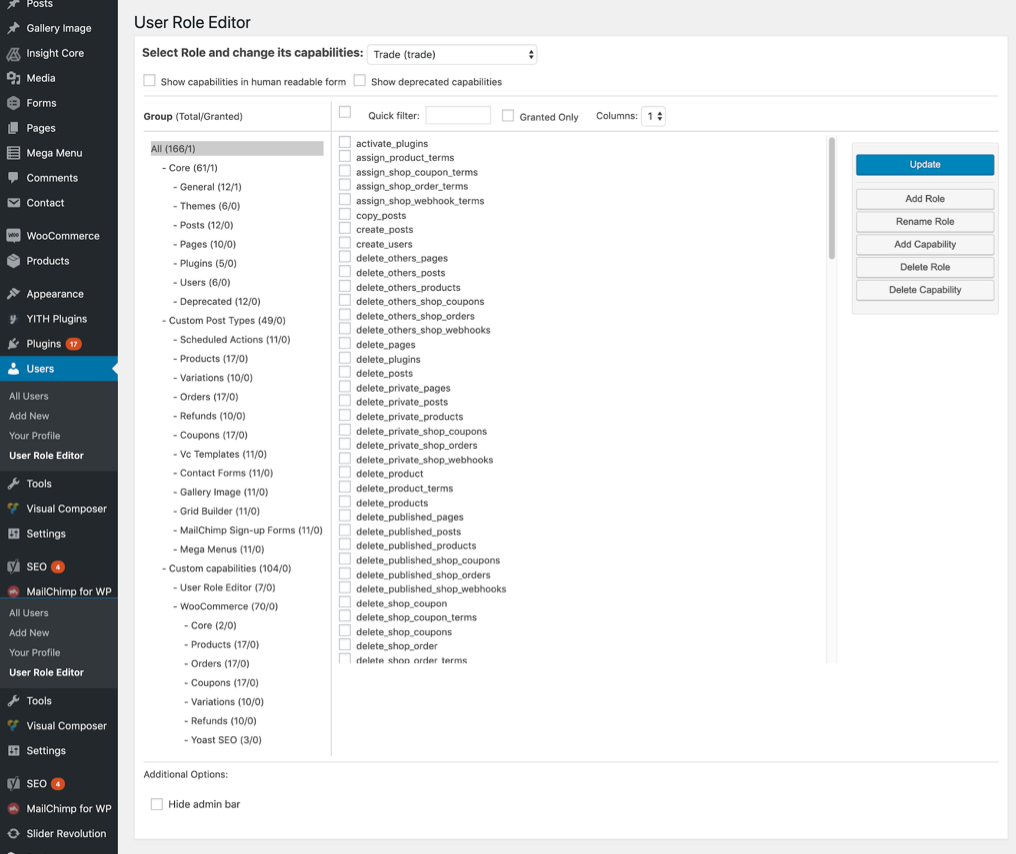
Task: Click the blue Update button
Action: pos(925,165)
